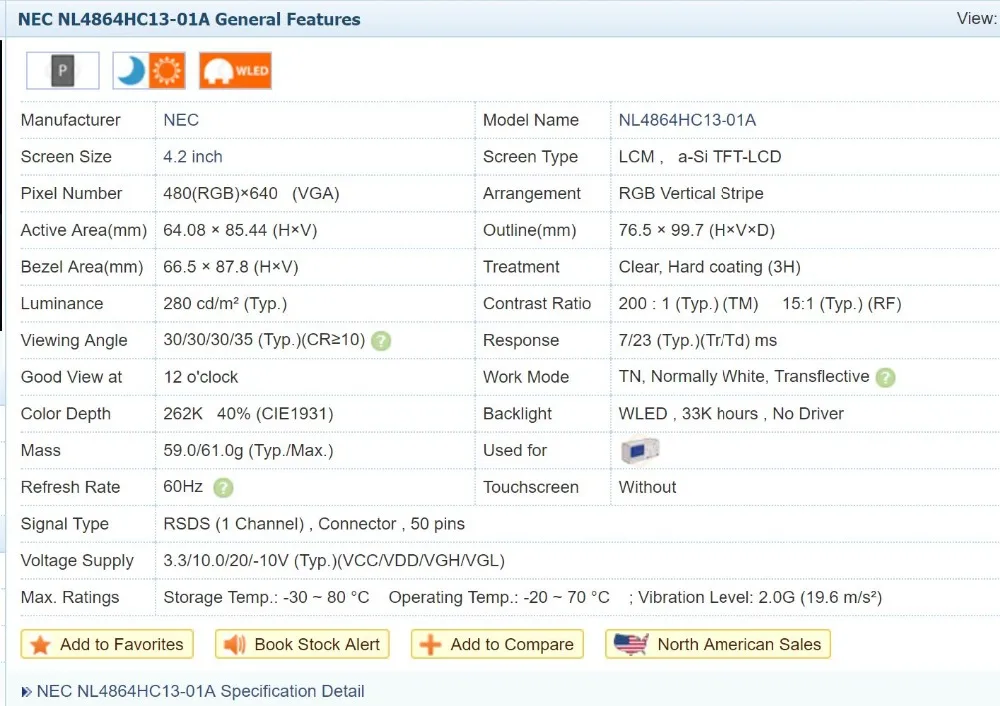Click the portrait panel orientation icon
The image size is (1000, 706).
(63, 71)
